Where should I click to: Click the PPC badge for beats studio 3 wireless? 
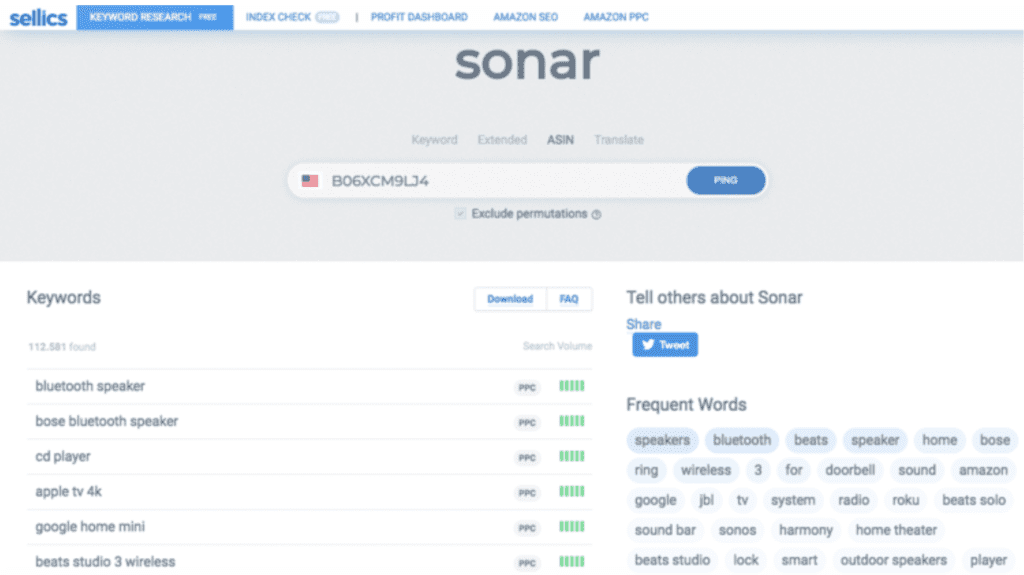click(527, 563)
